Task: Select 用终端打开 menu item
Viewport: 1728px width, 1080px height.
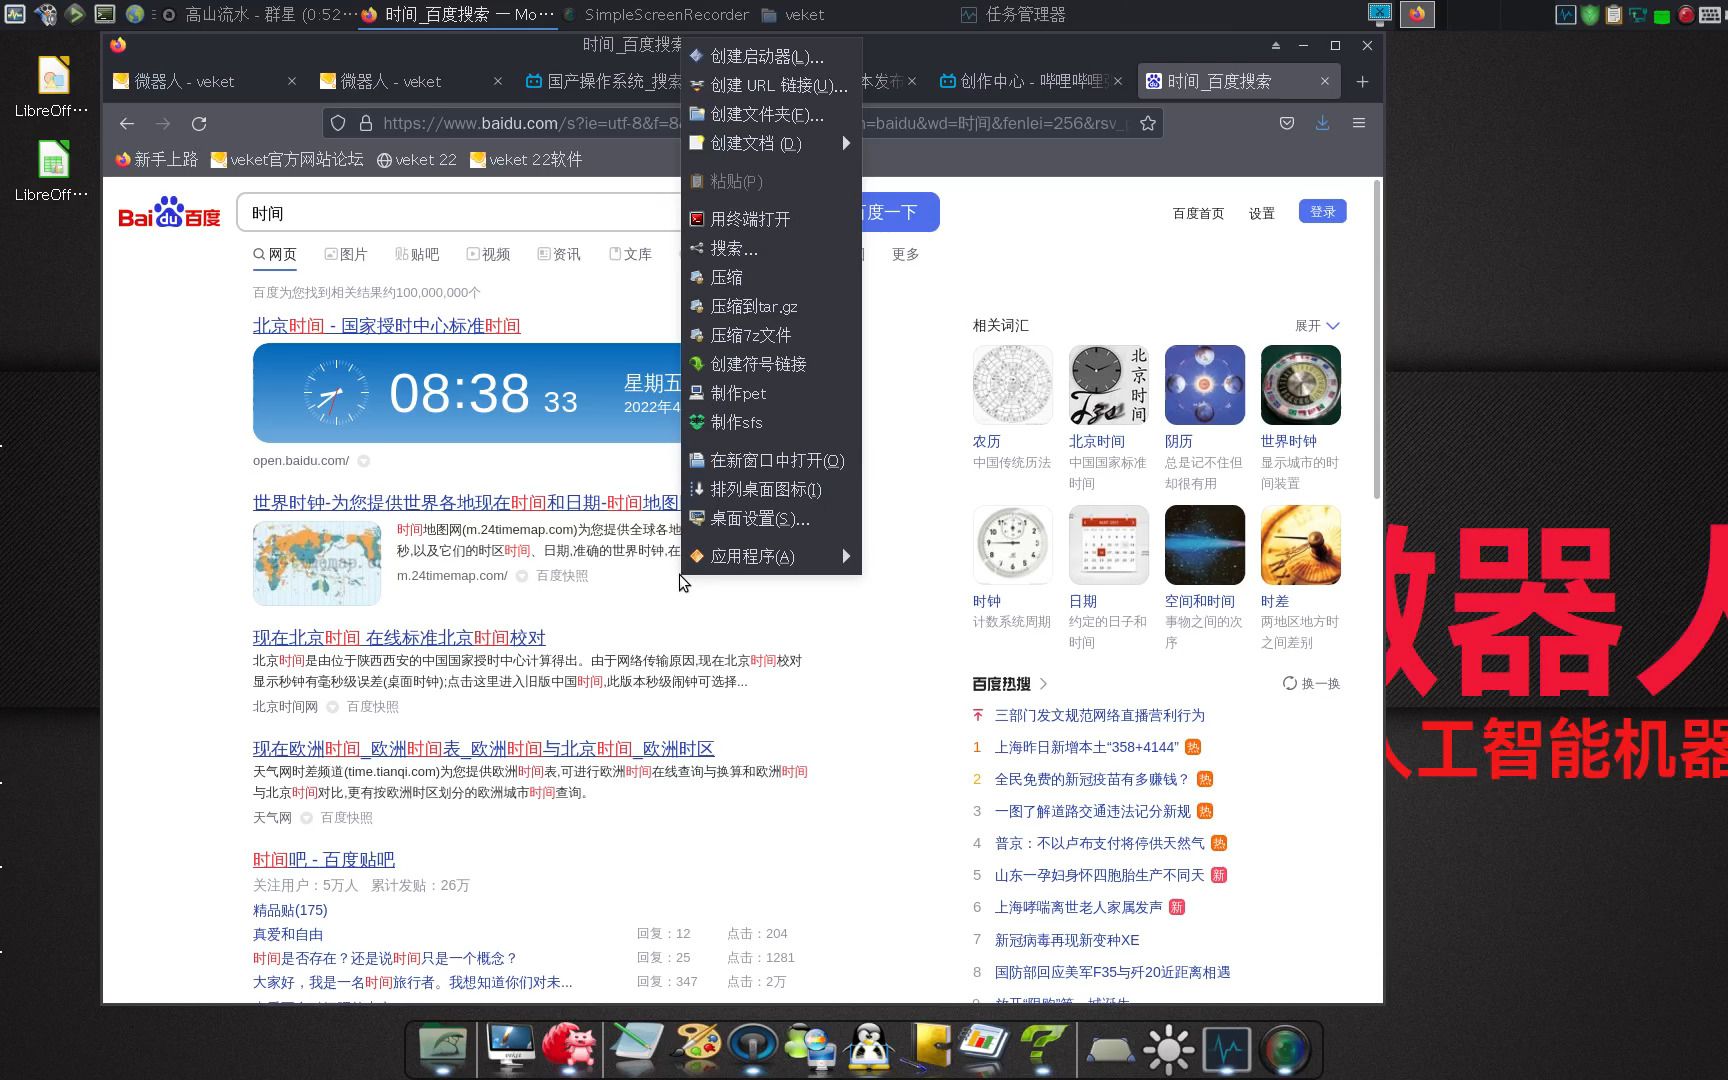Action: click(x=771, y=219)
